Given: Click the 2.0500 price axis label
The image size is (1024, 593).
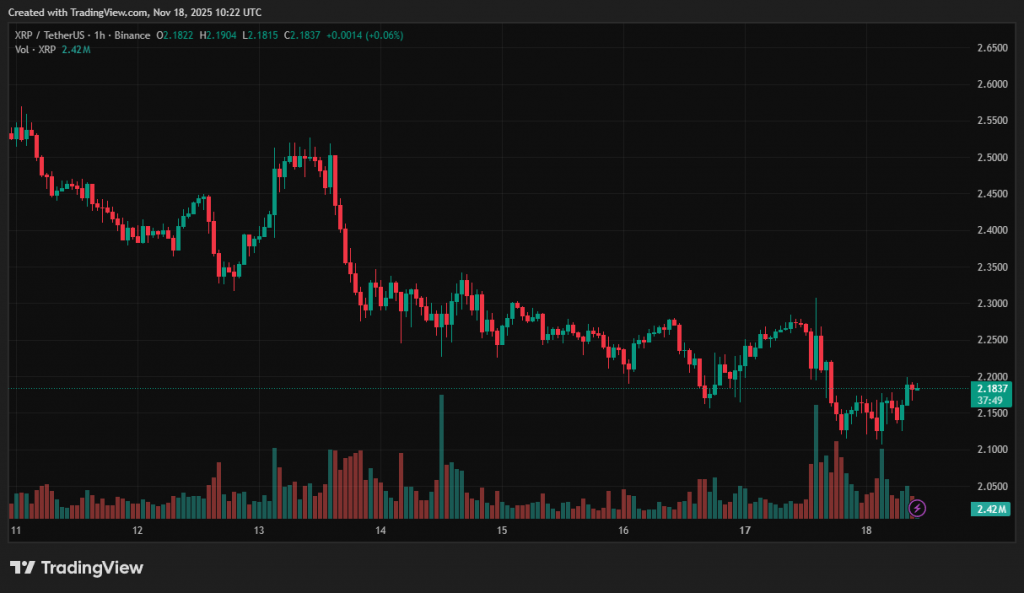Looking at the screenshot, I should tap(992, 486).
